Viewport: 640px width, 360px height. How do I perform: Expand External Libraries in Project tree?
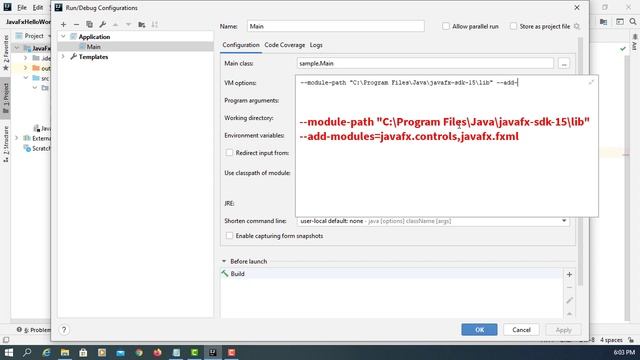(17, 138)
